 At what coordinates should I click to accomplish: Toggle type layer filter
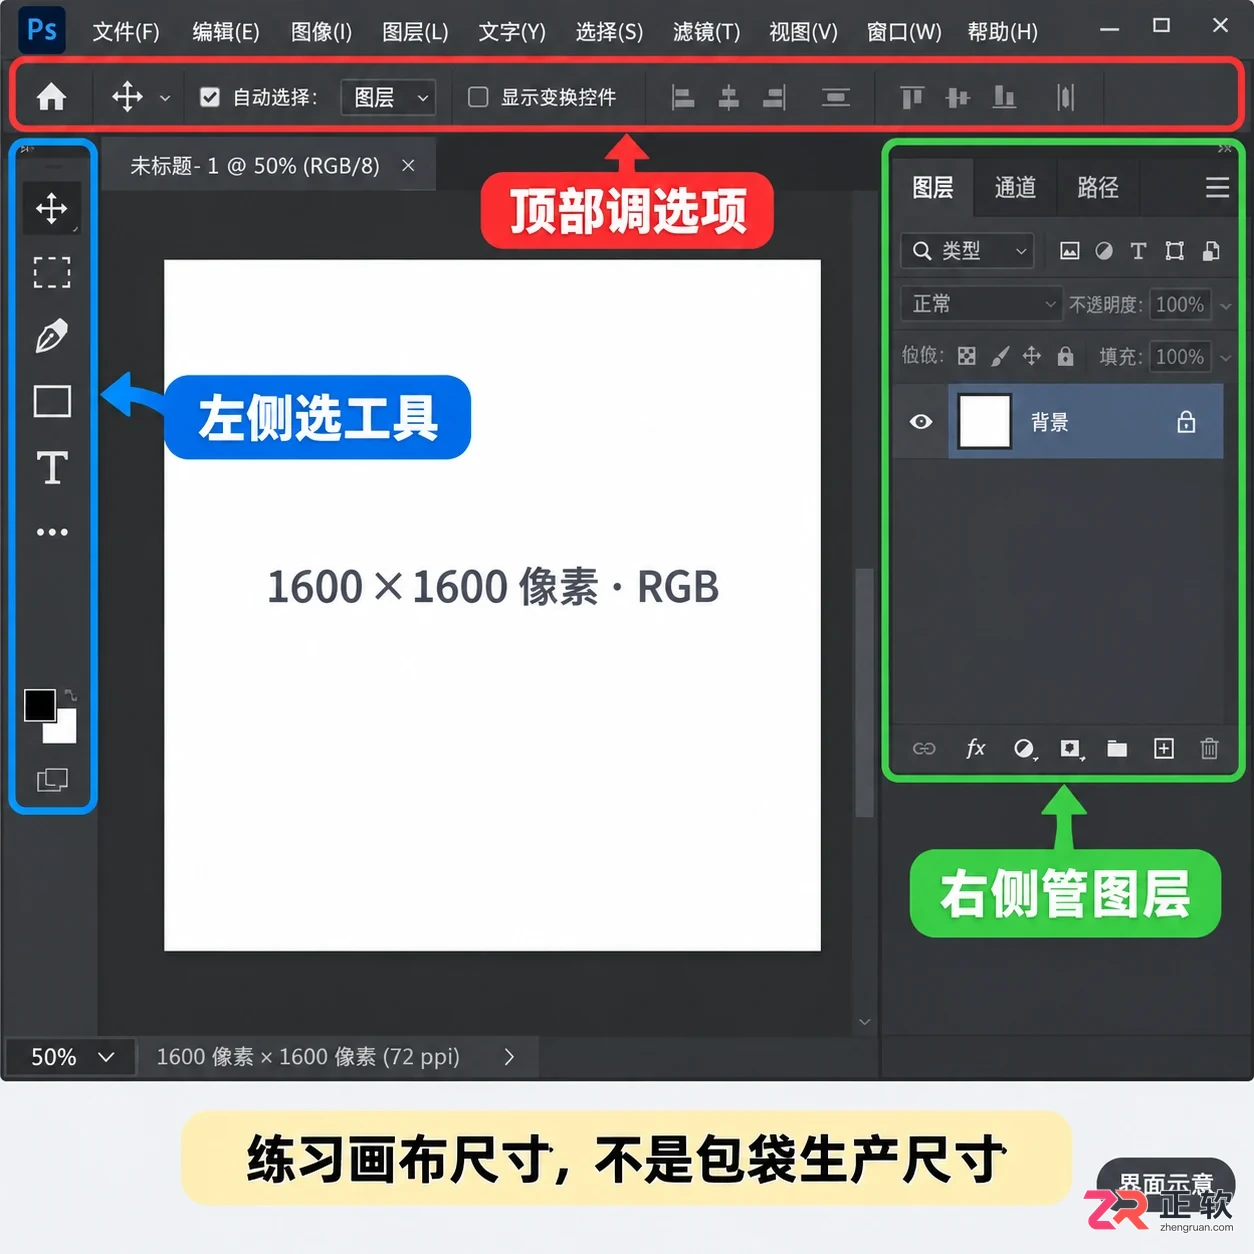[1138, 251]
